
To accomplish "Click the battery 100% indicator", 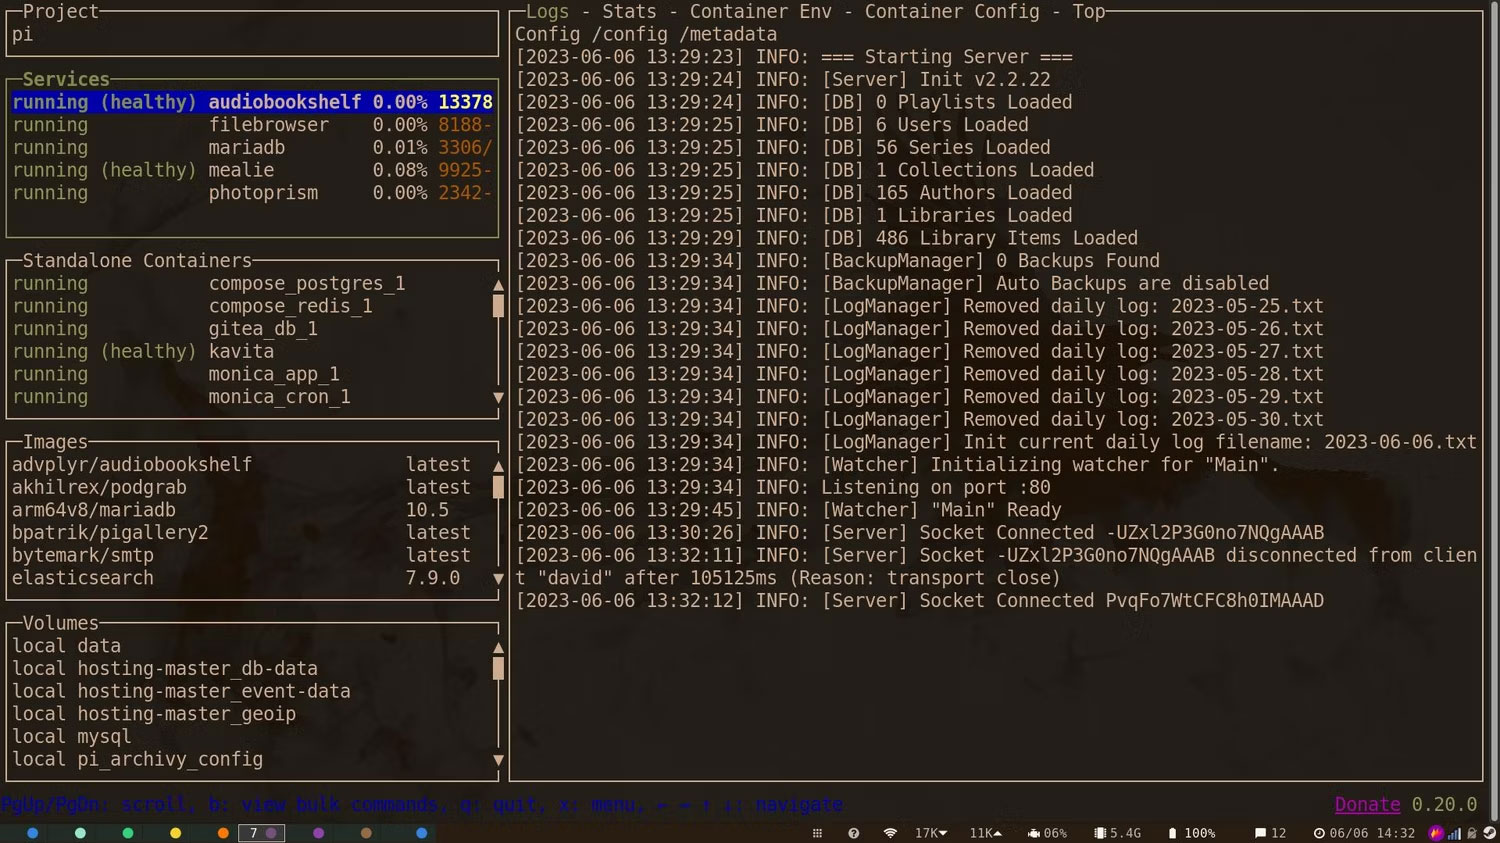I will [1191, 833].
